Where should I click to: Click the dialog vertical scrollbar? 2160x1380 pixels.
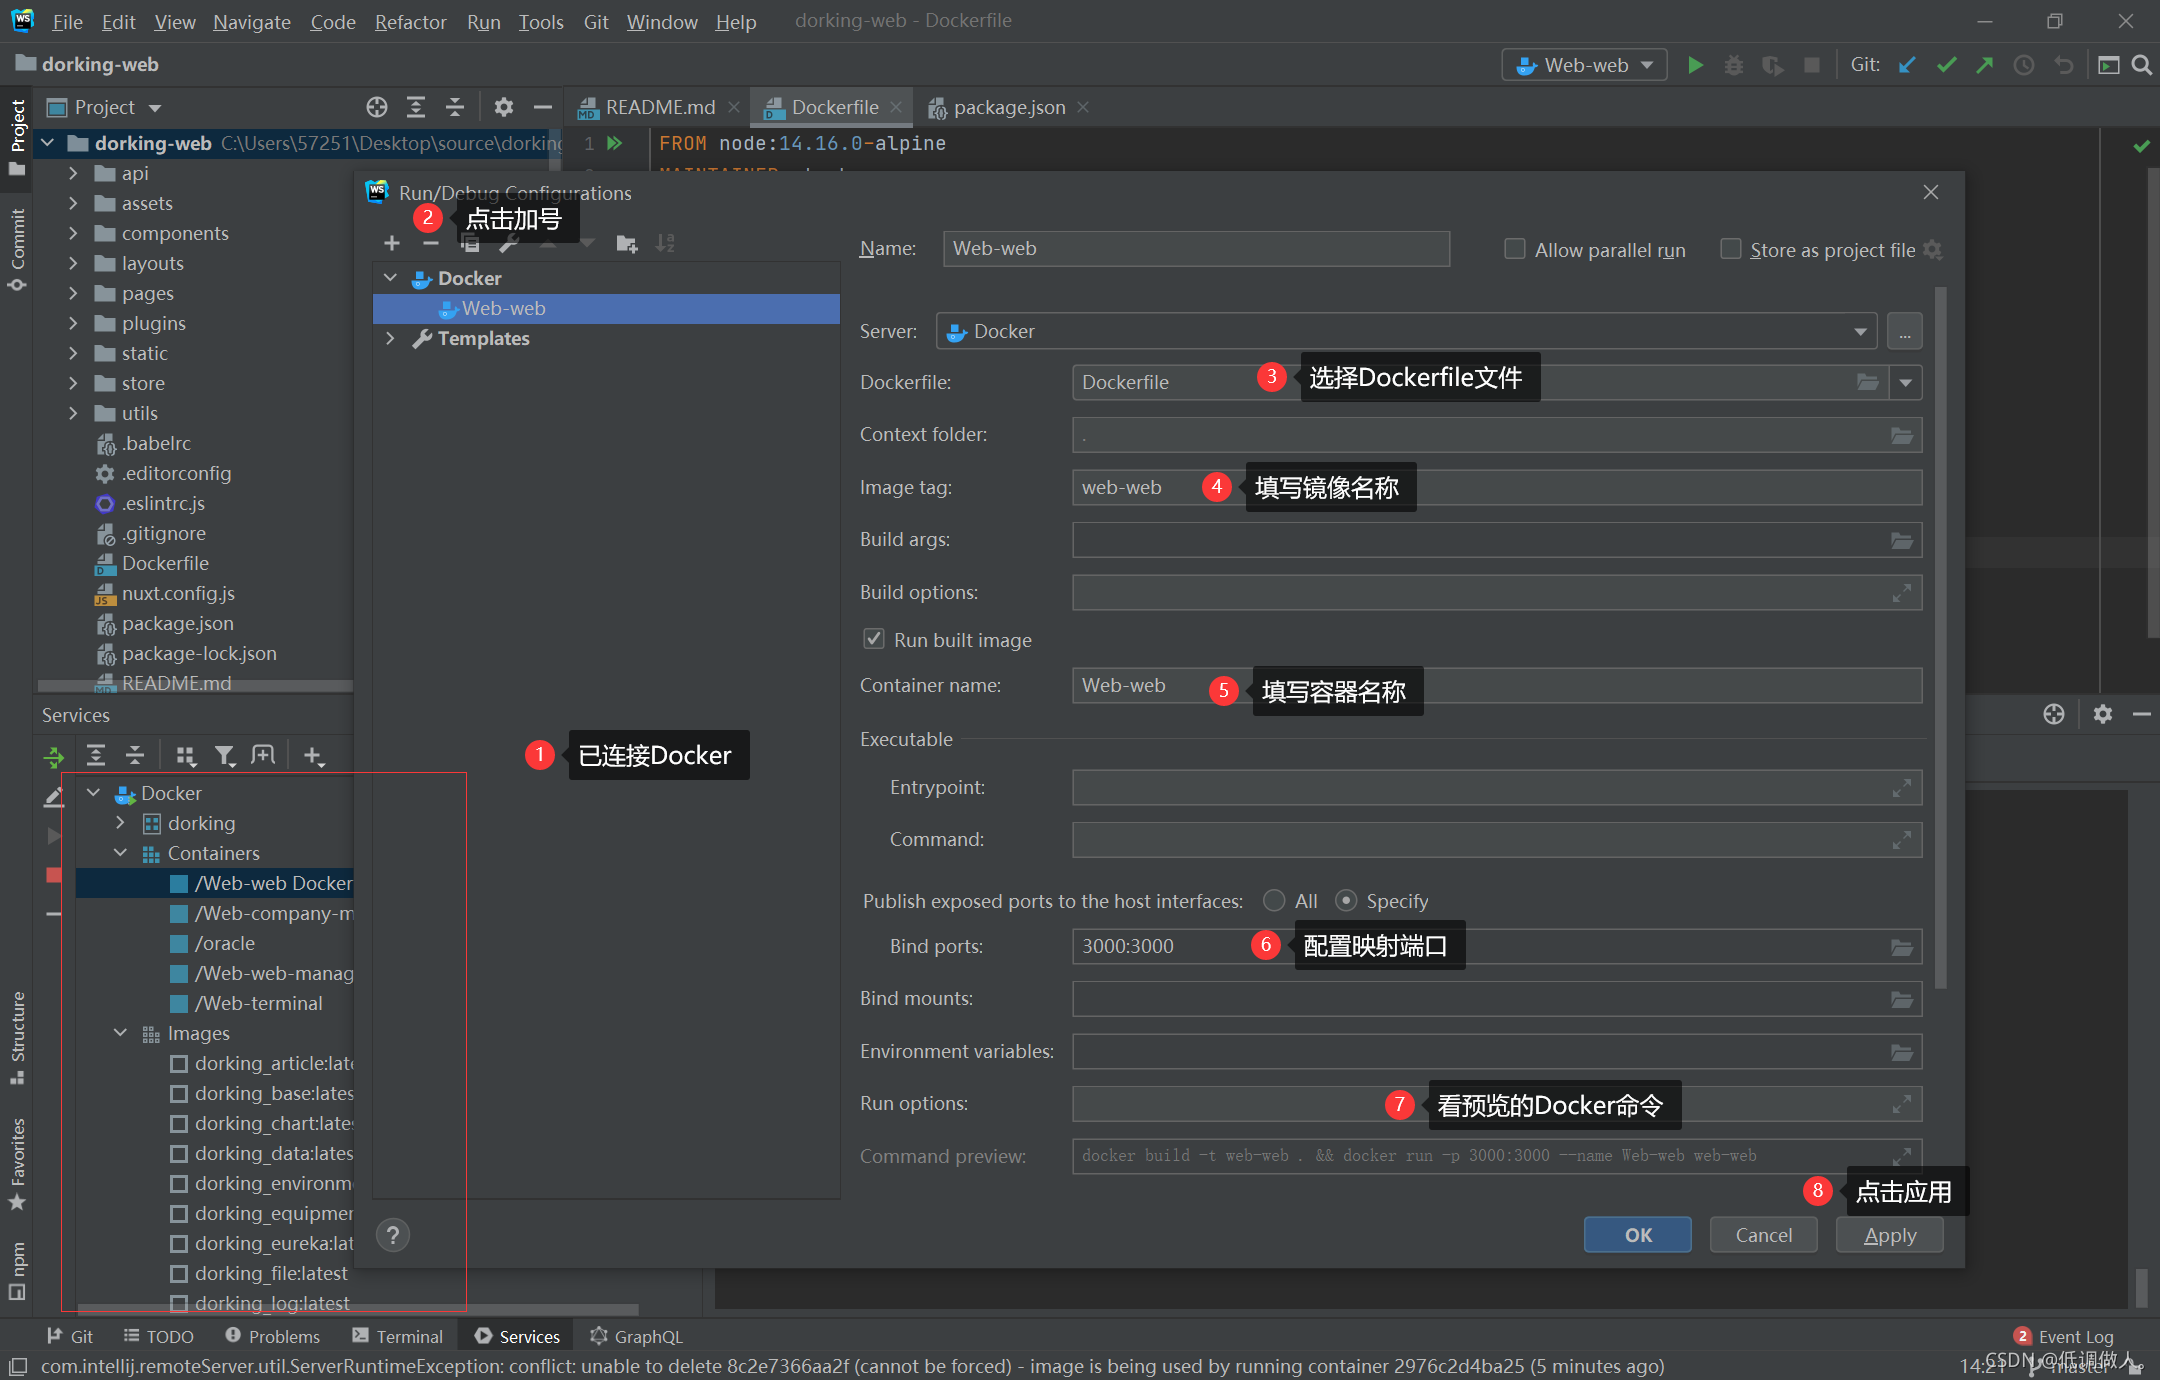point(1941,638)
